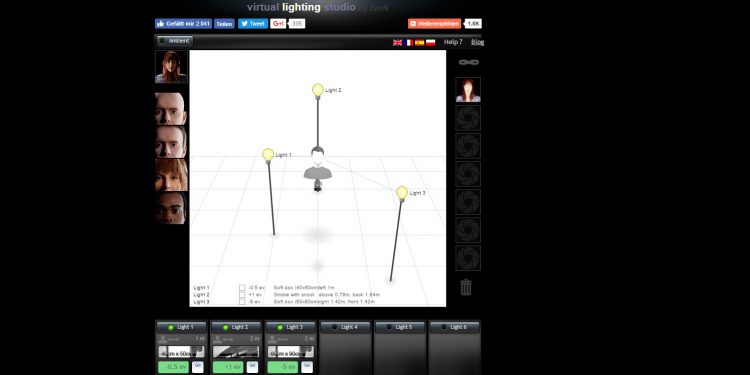The height and width of the screenshot is (375, 750).
Task: Click the main render preview of red-haired woman
Action: 171,67
